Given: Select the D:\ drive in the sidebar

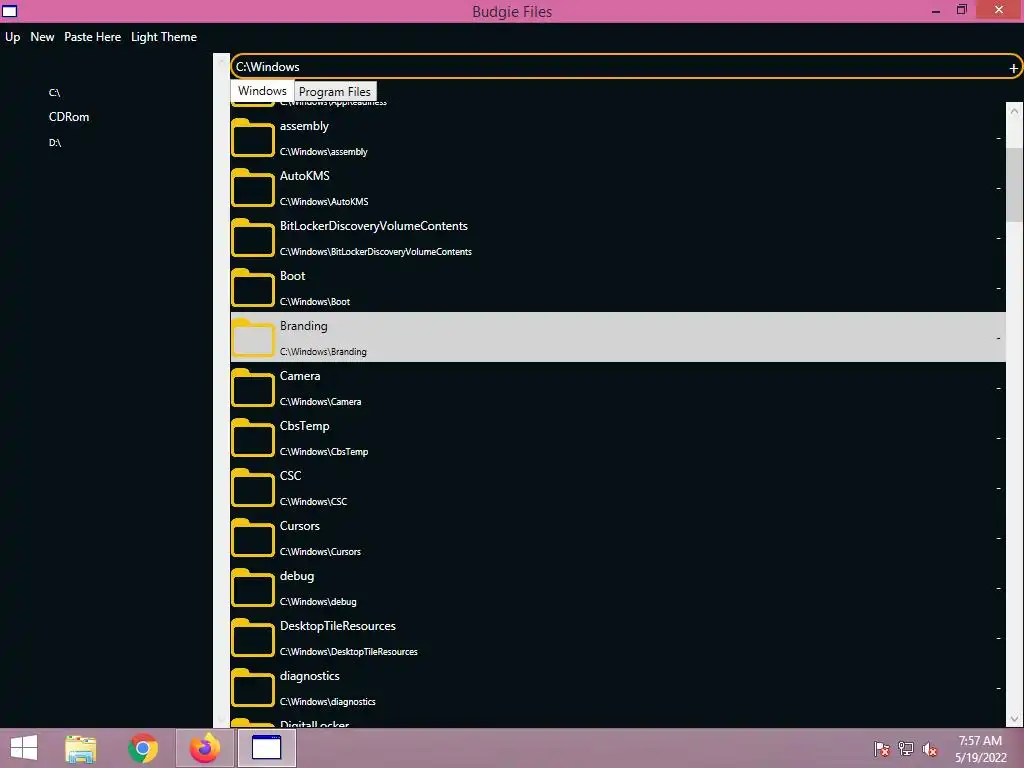Looking at the screenshot, I should [x=55, y=142].
